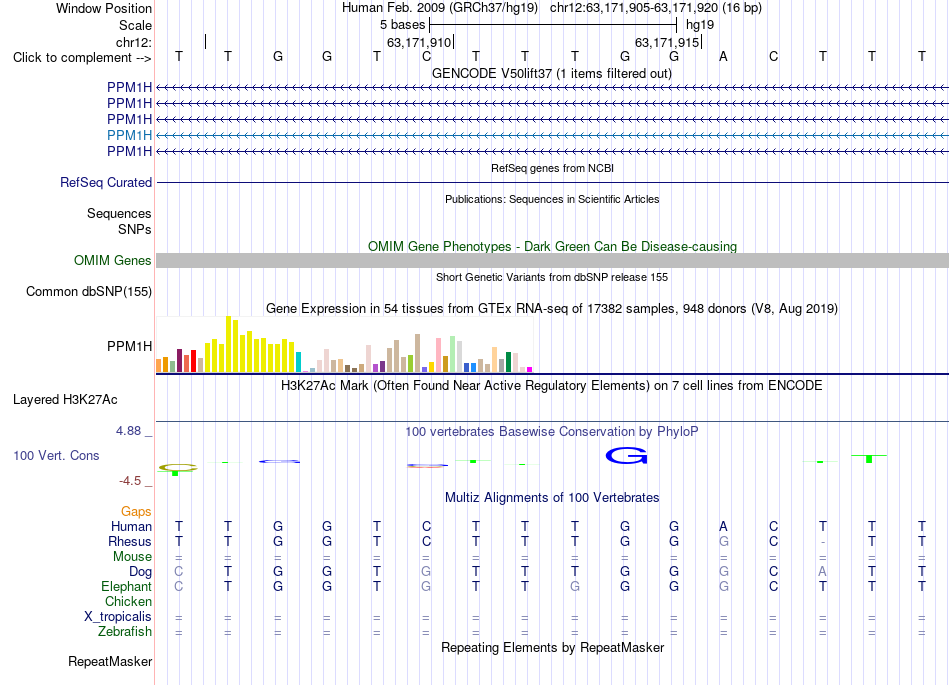The image size is (950, 685).
Task: Click the magenta last bar of the GTEx chart
Action: click(530, 369)
